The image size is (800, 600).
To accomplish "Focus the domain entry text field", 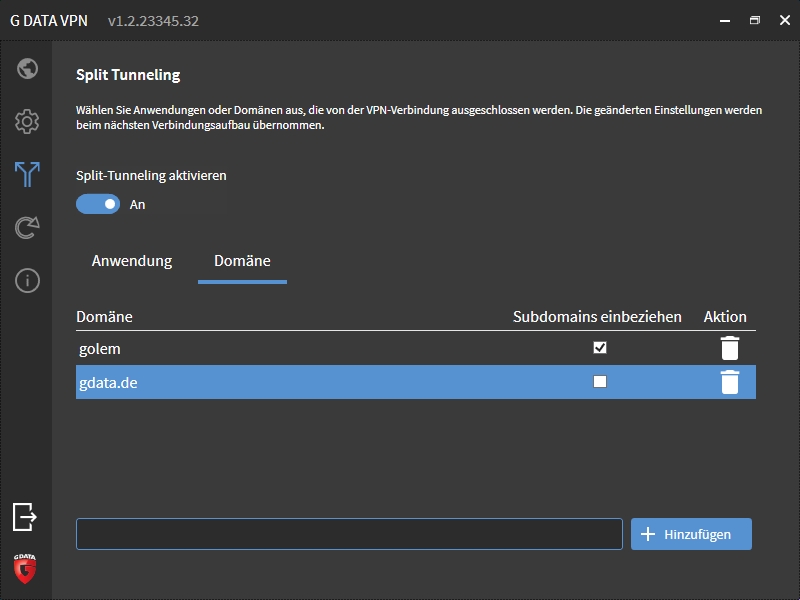I will 349,534.
